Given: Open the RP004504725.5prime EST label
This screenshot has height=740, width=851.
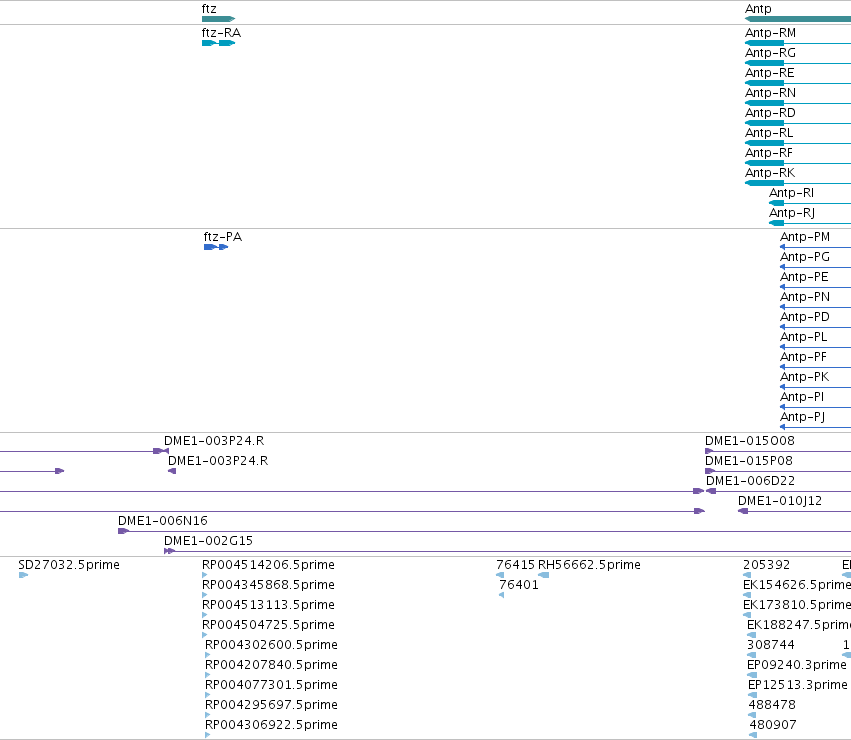Looking at the screenshot, I should (268, 625).
